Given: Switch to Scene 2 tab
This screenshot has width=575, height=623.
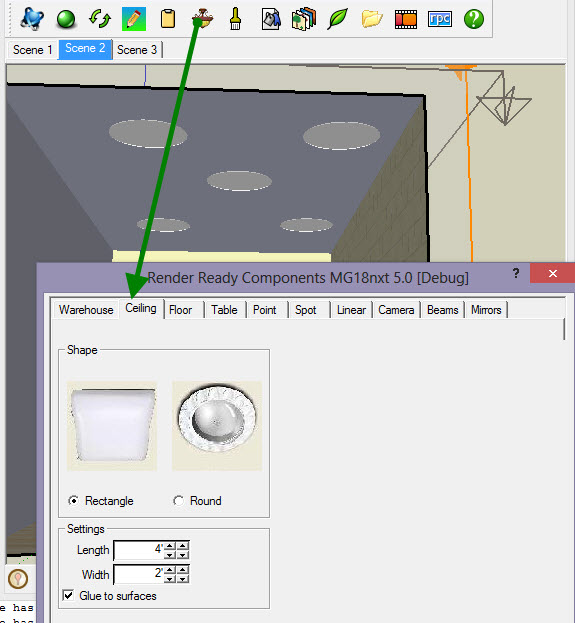Looking at the screenshot, I should click(x=85, y=48).
